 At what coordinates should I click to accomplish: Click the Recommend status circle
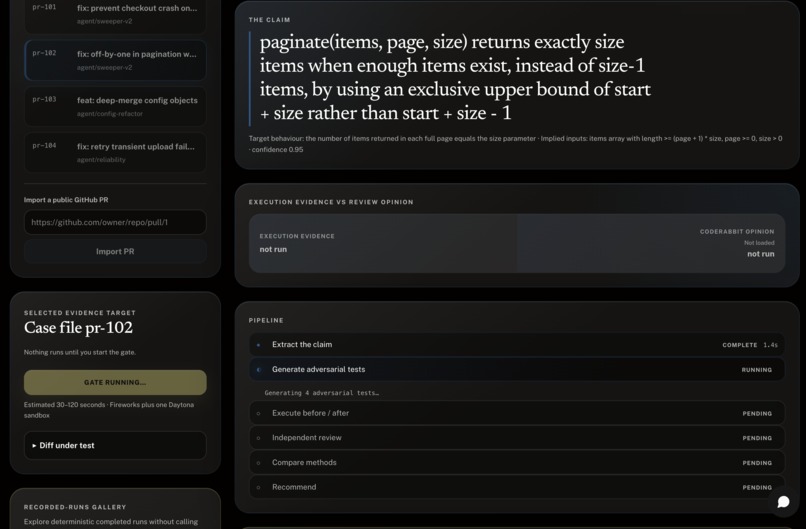259,487
